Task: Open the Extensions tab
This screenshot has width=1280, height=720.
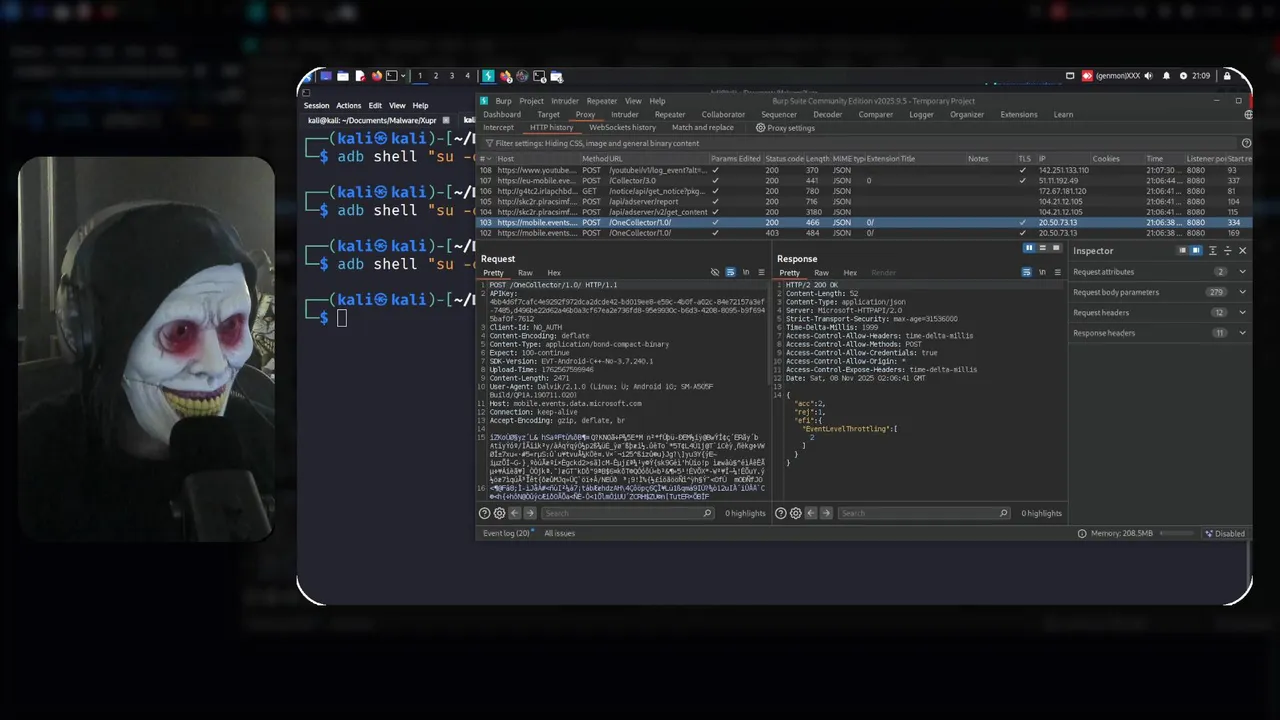Action: coord(1019,114)
